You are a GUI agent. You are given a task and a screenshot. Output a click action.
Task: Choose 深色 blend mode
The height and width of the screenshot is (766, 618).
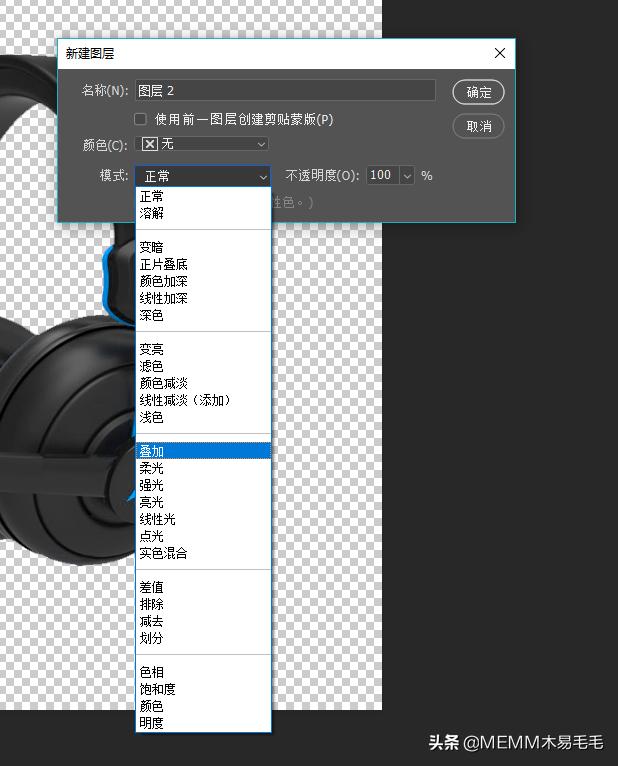[x=203, y=315]
